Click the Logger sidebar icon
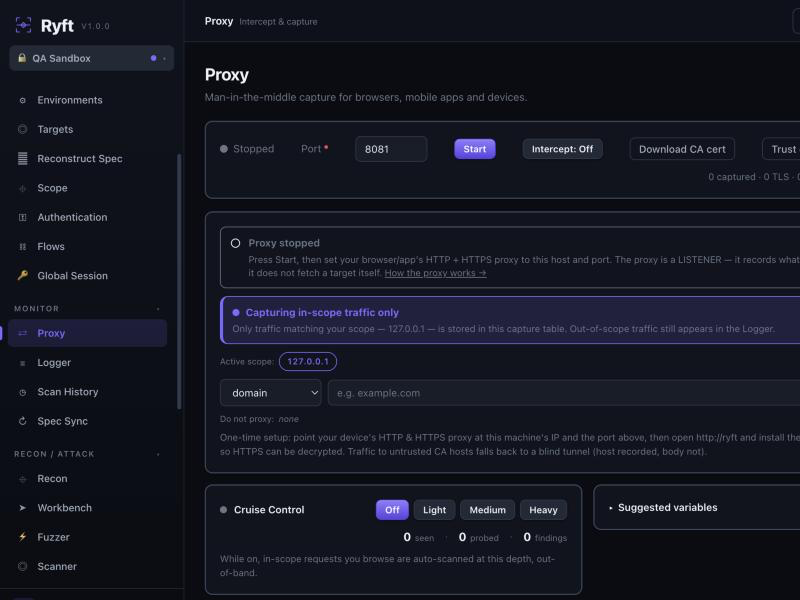Image resolution: width=800 pixels, height=600 pixels. click(x=22, y=363)
